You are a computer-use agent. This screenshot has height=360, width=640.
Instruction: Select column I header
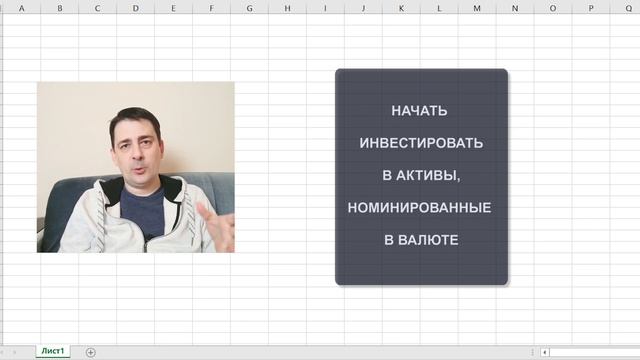click(325, 8)
